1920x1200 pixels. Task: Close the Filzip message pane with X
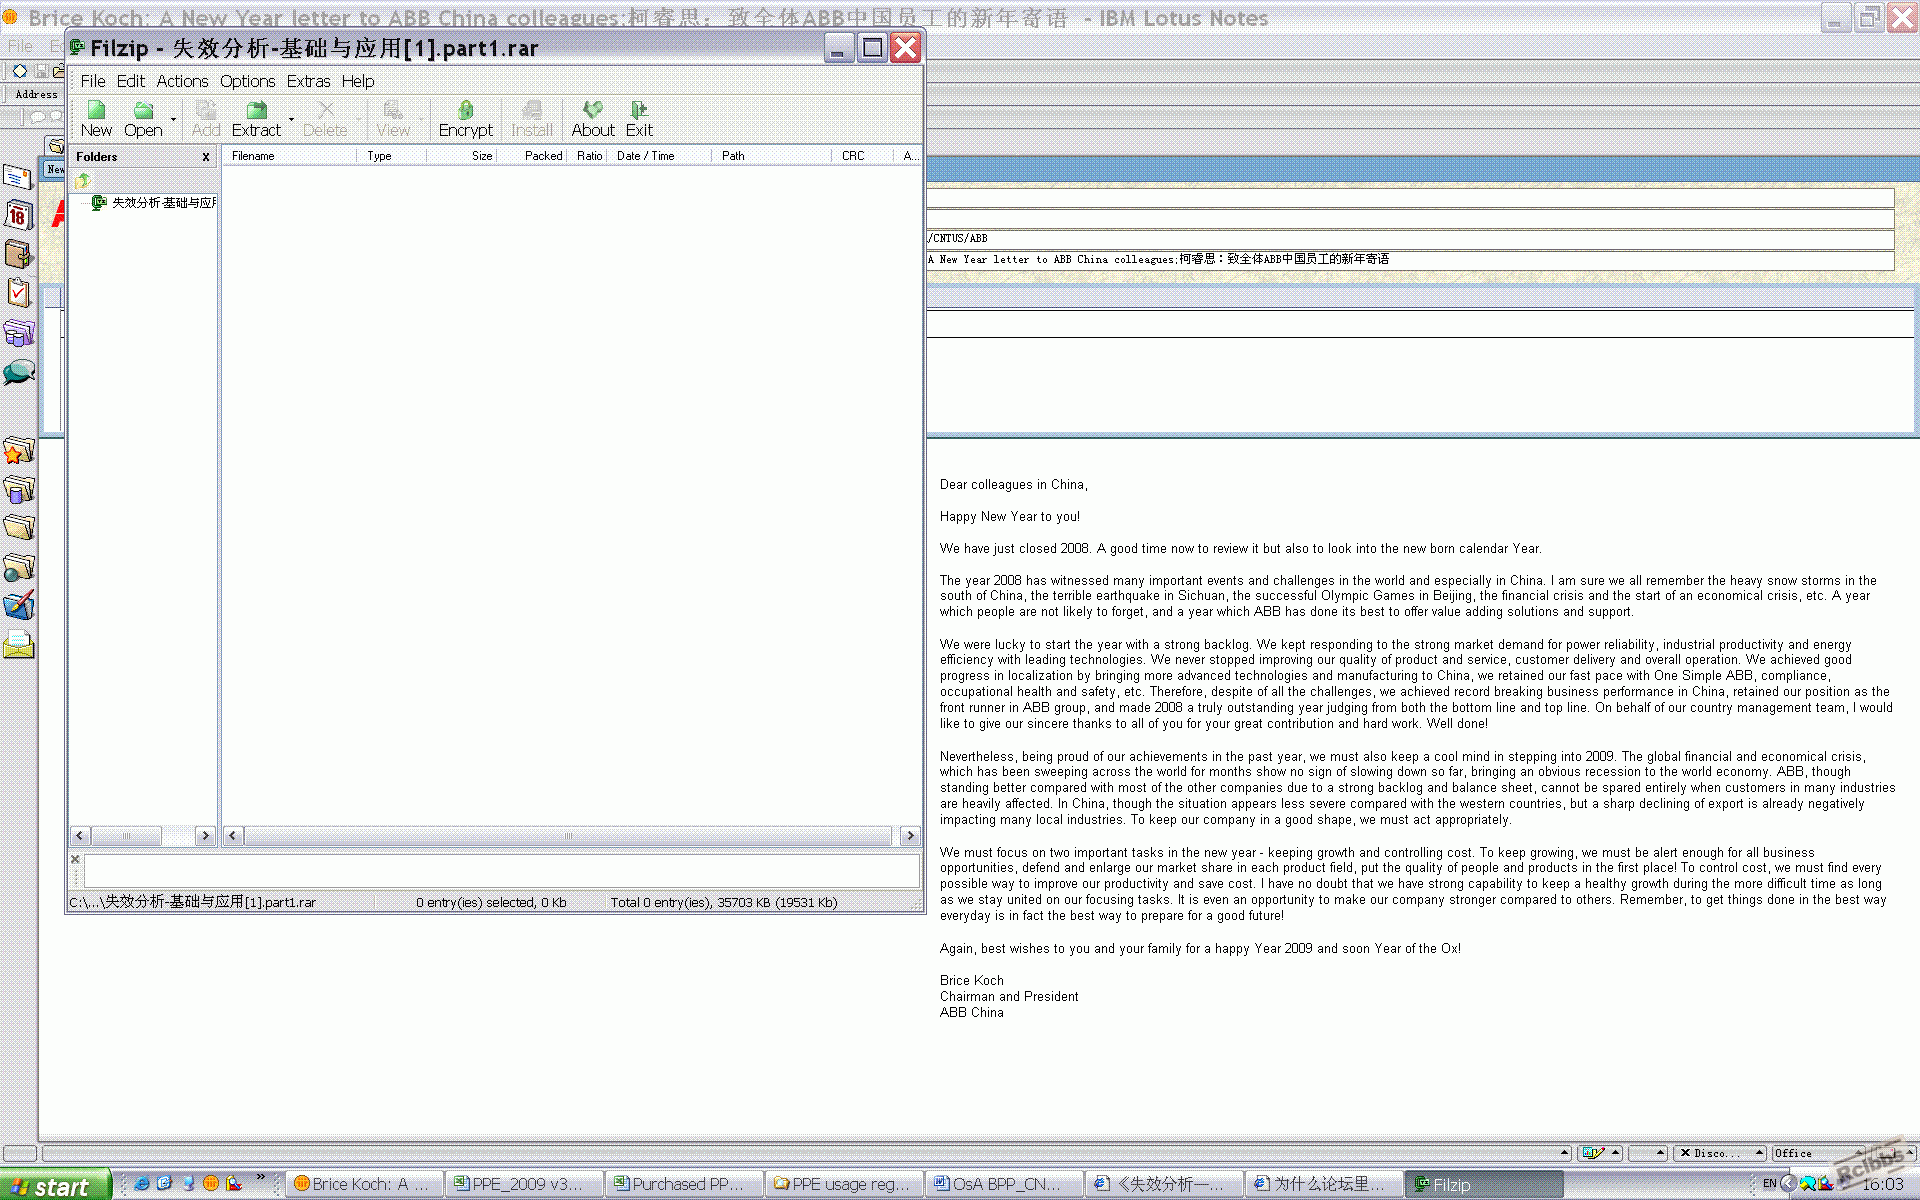[x=75, y=859]
